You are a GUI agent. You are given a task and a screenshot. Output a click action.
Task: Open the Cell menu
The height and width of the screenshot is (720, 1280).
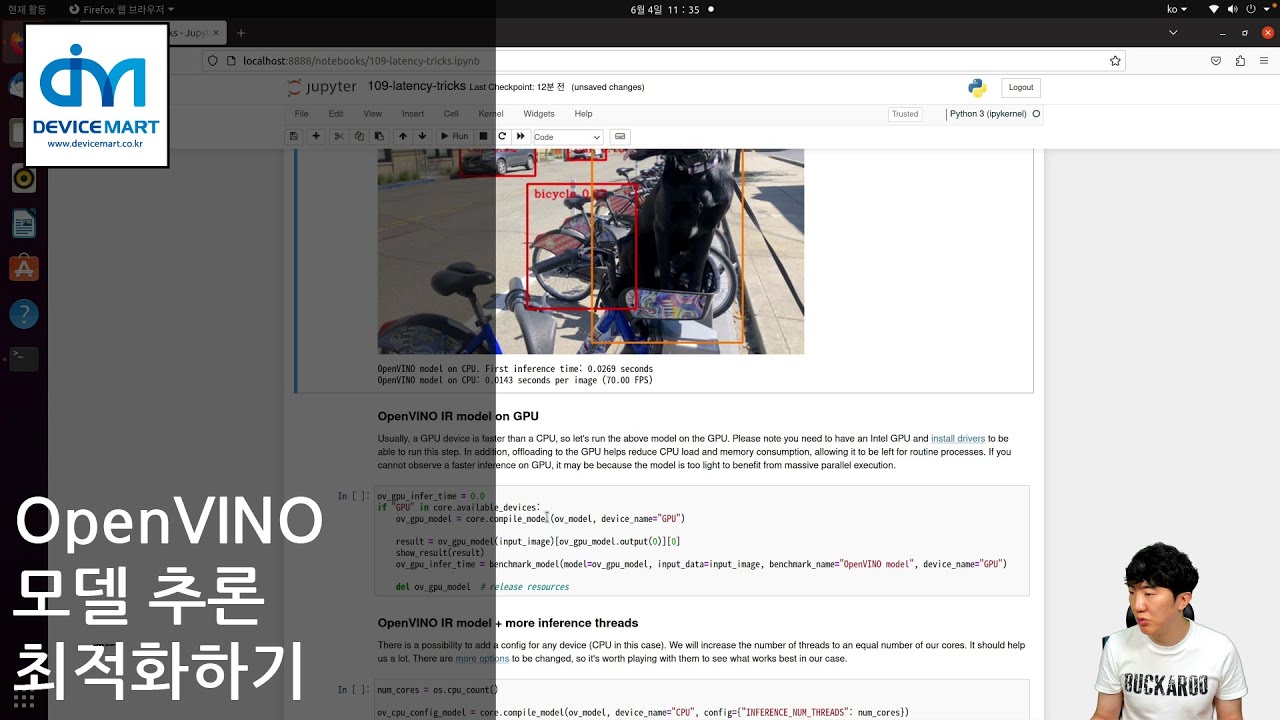[x=451, y=114]
